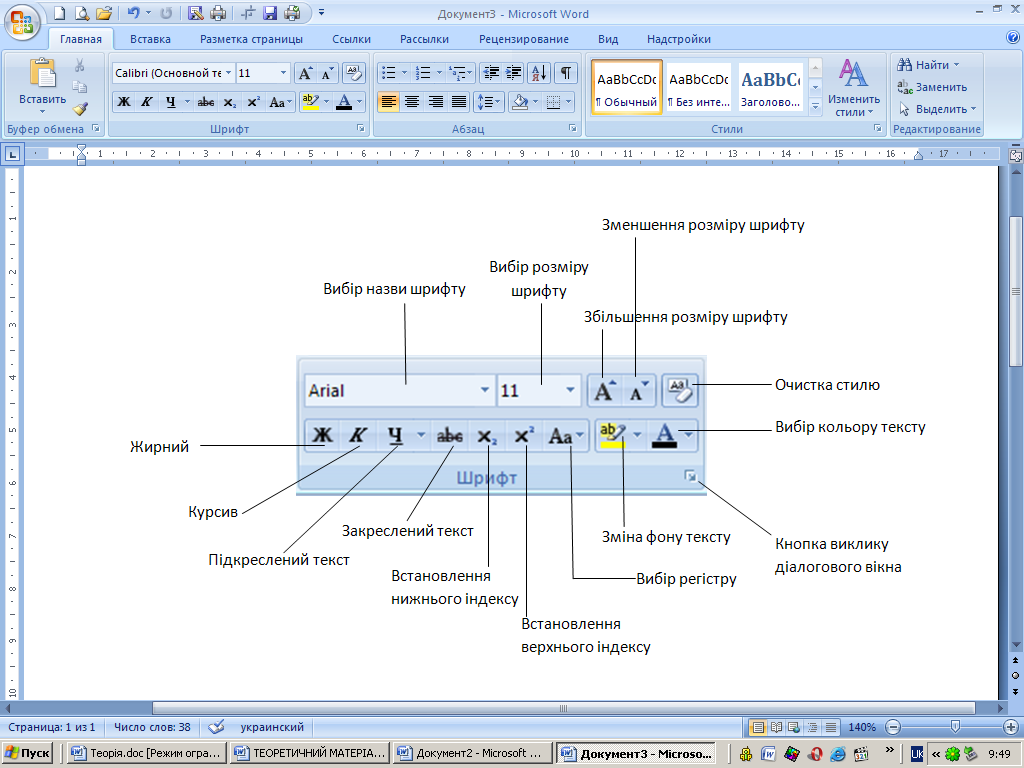Viewport: 1024px width, 768px height.
Task: Select Format Painter brush in Буфер обмена group
Action: point(80,108)
